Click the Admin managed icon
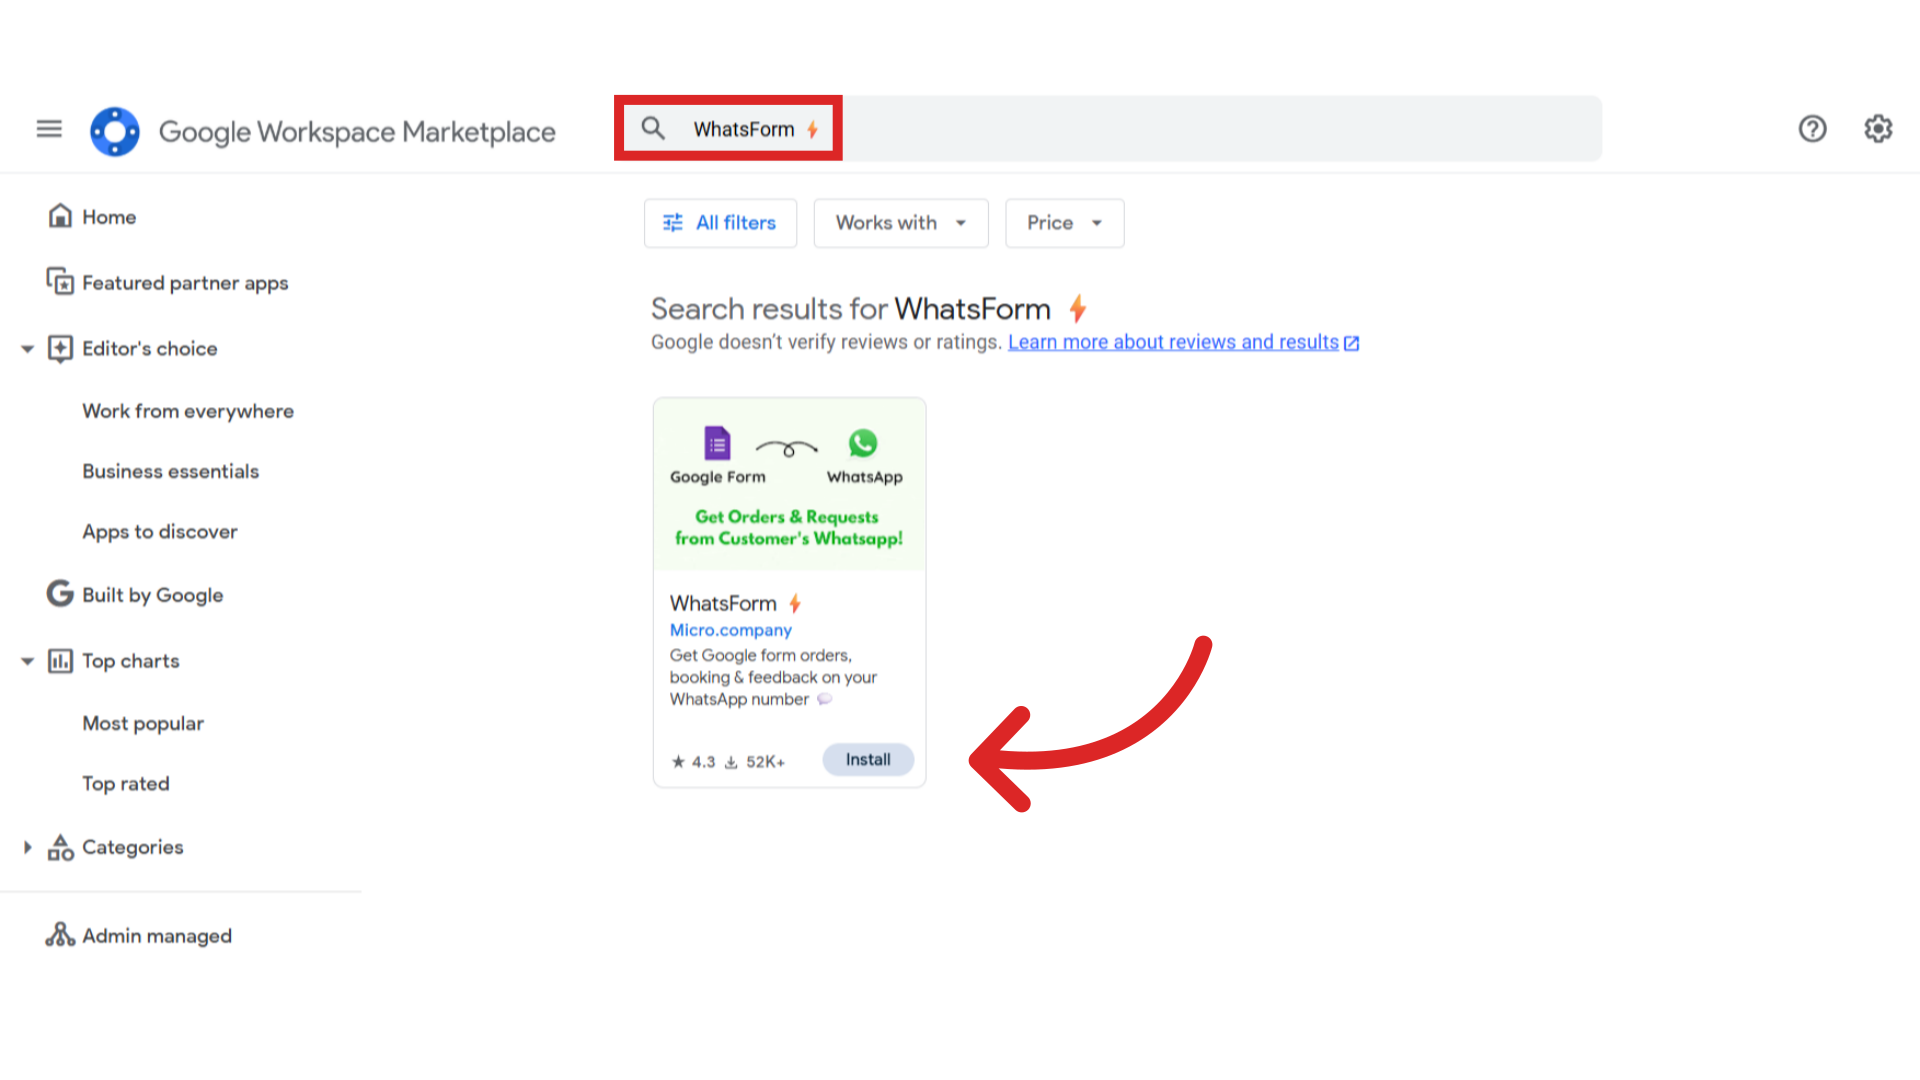 (60, 935)
